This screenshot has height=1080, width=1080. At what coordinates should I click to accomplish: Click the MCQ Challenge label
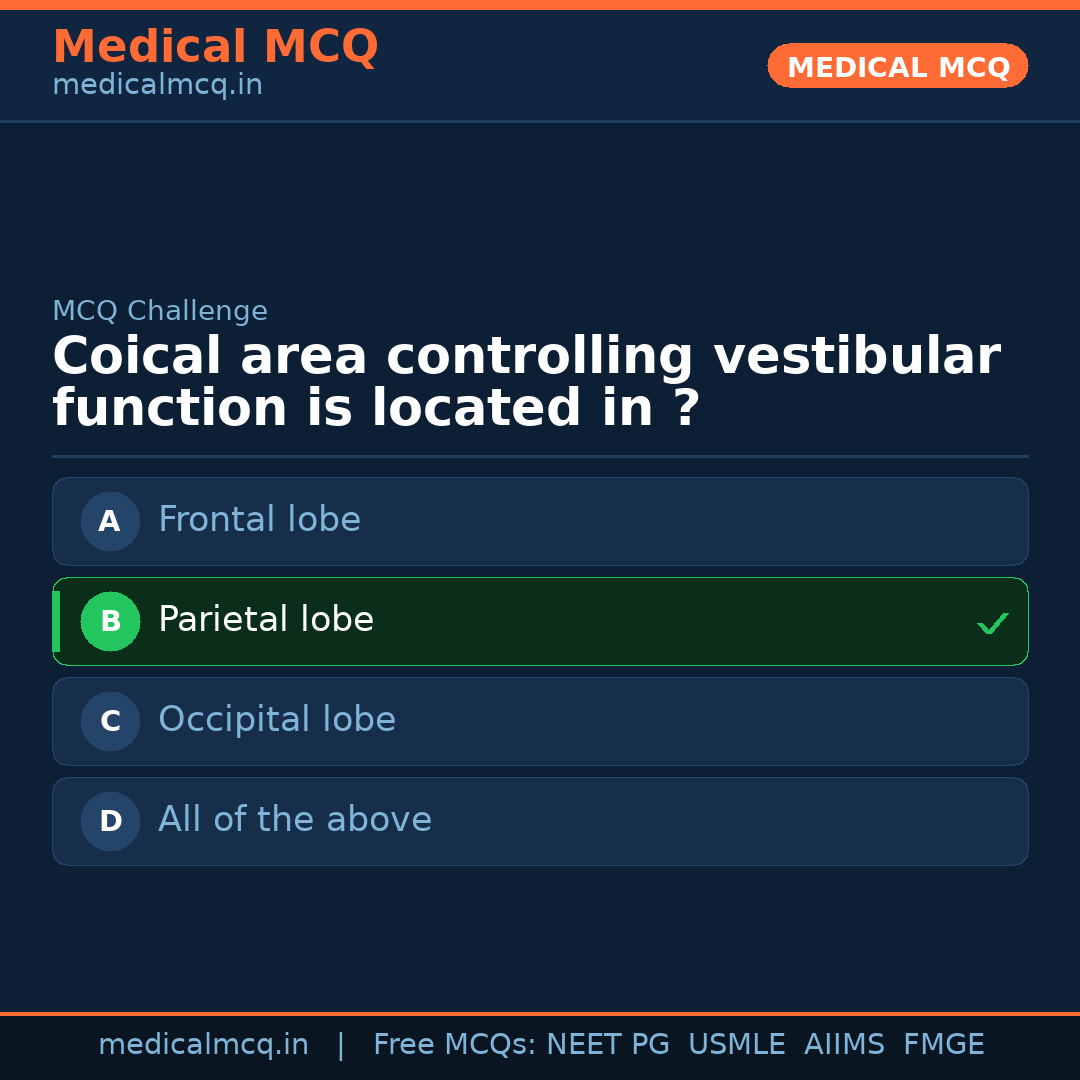coord(160,311)
